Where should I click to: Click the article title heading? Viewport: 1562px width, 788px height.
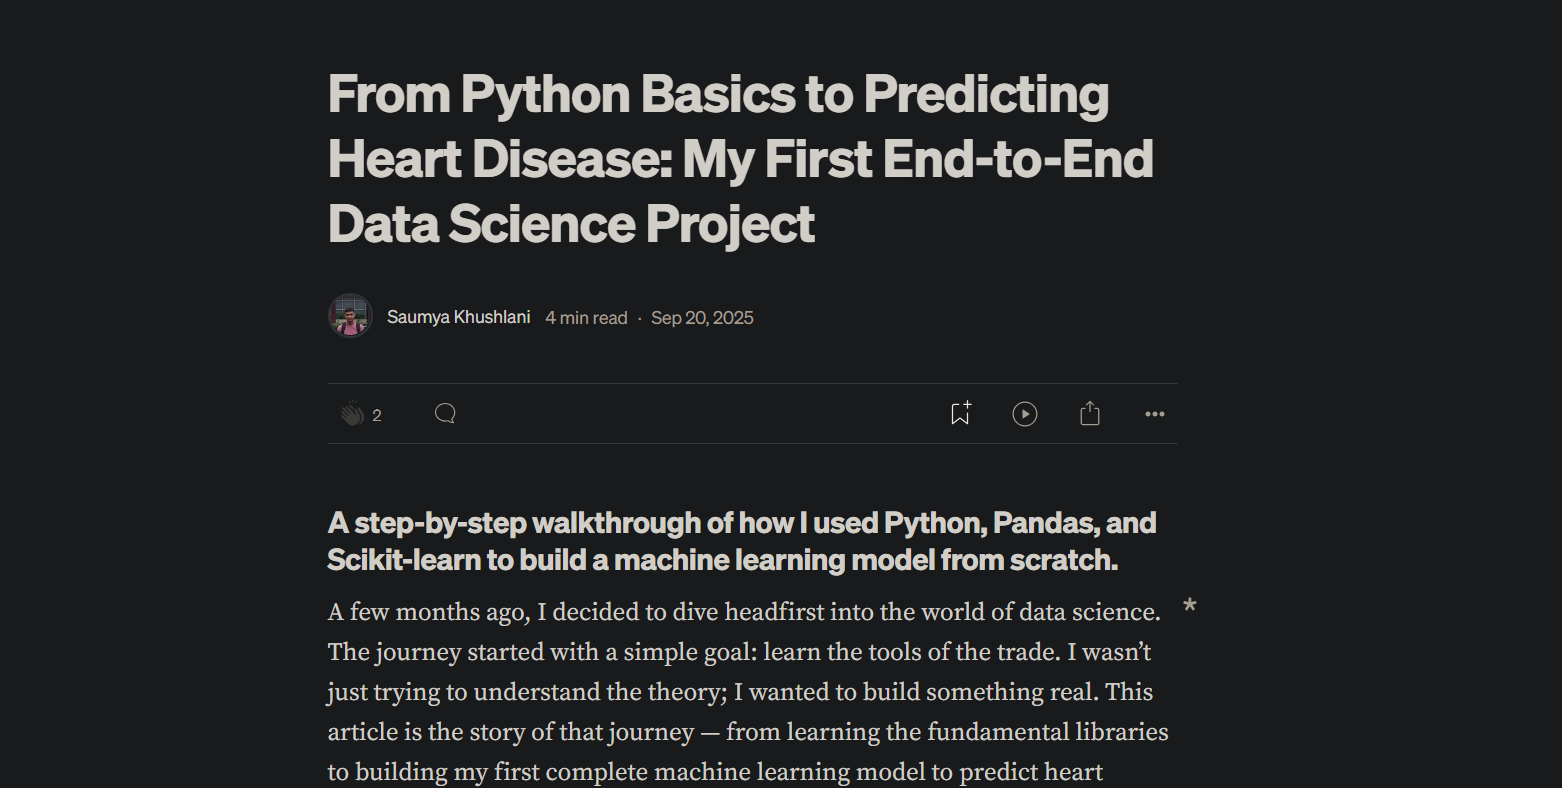click(x=740, y=158)
